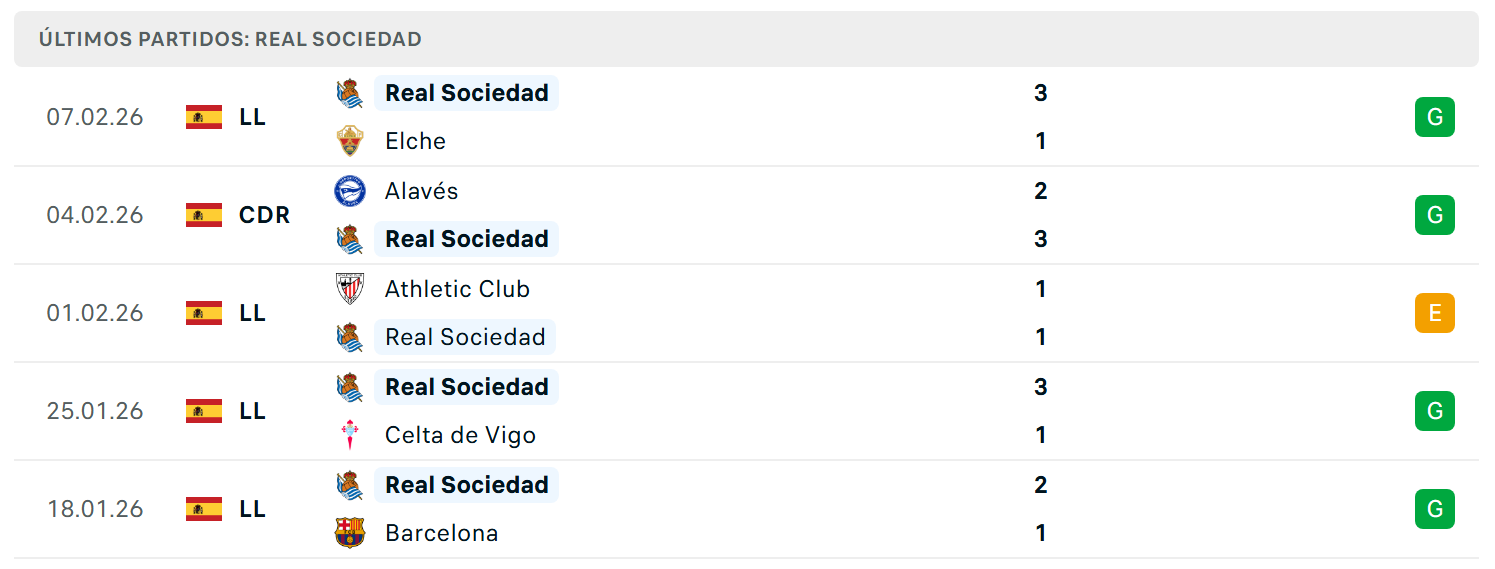
Task: Click the Athletic Club crest icon
Action: pyautogui.click(x=350, y=289)
